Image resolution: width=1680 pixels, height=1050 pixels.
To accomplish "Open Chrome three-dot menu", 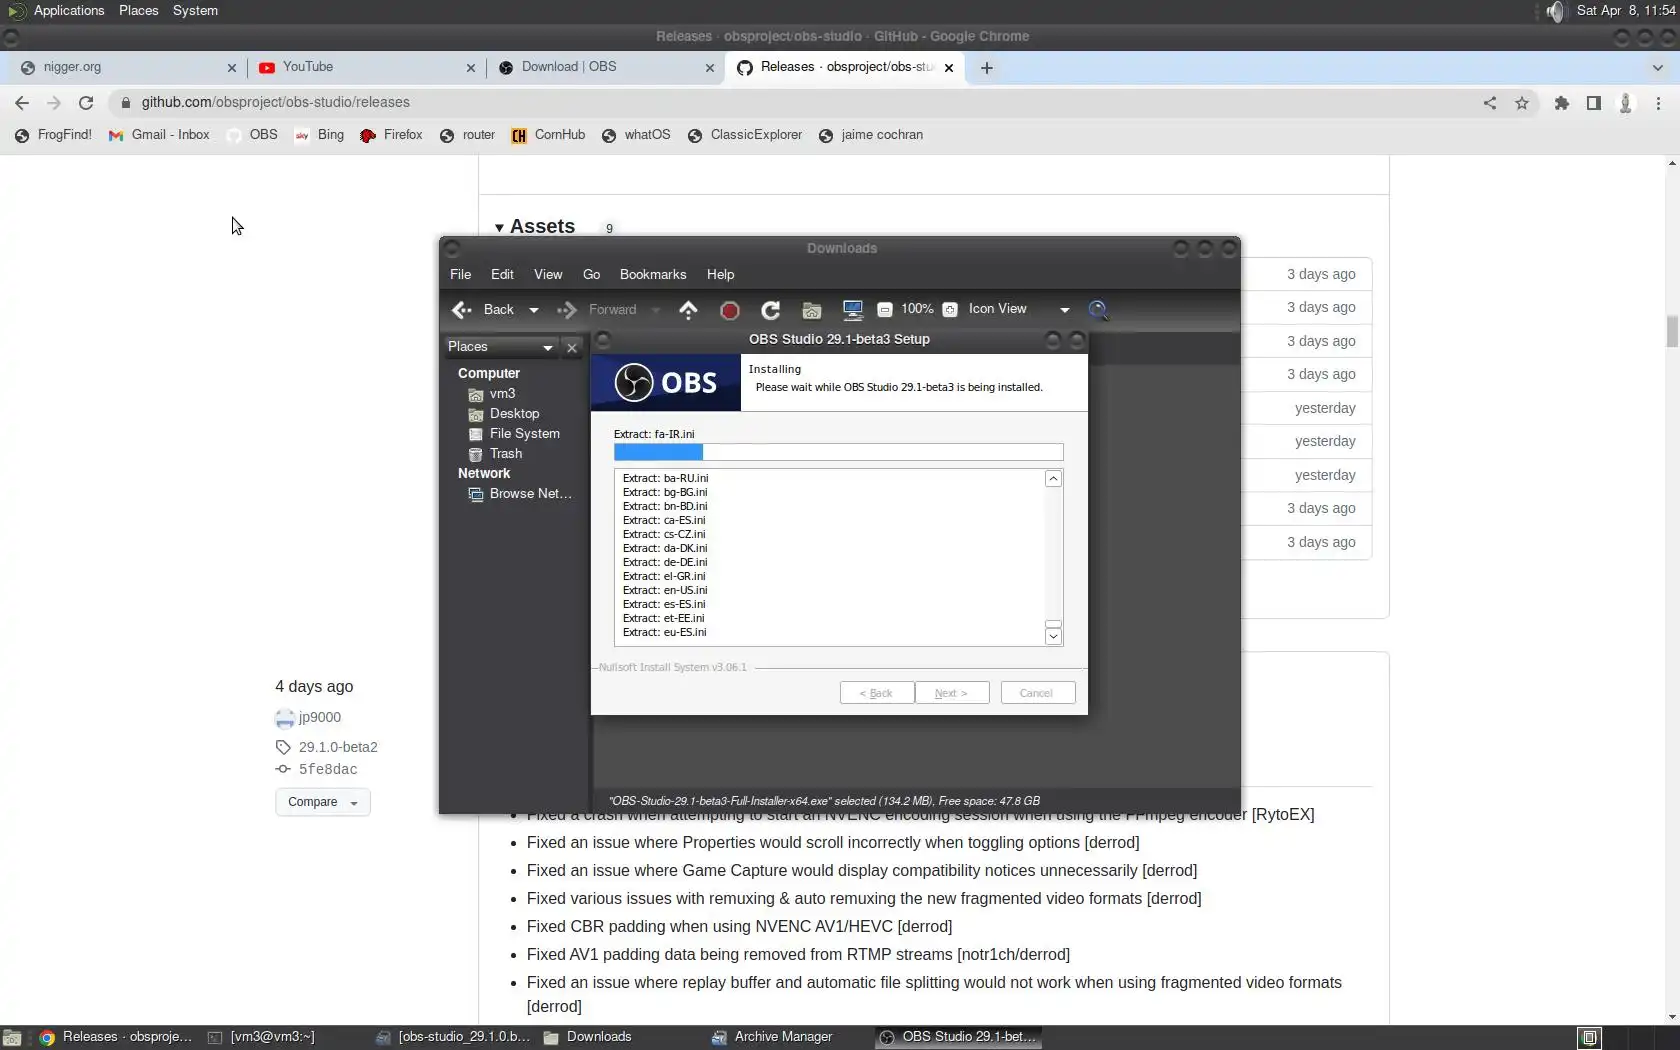I will click(1659, 102).
